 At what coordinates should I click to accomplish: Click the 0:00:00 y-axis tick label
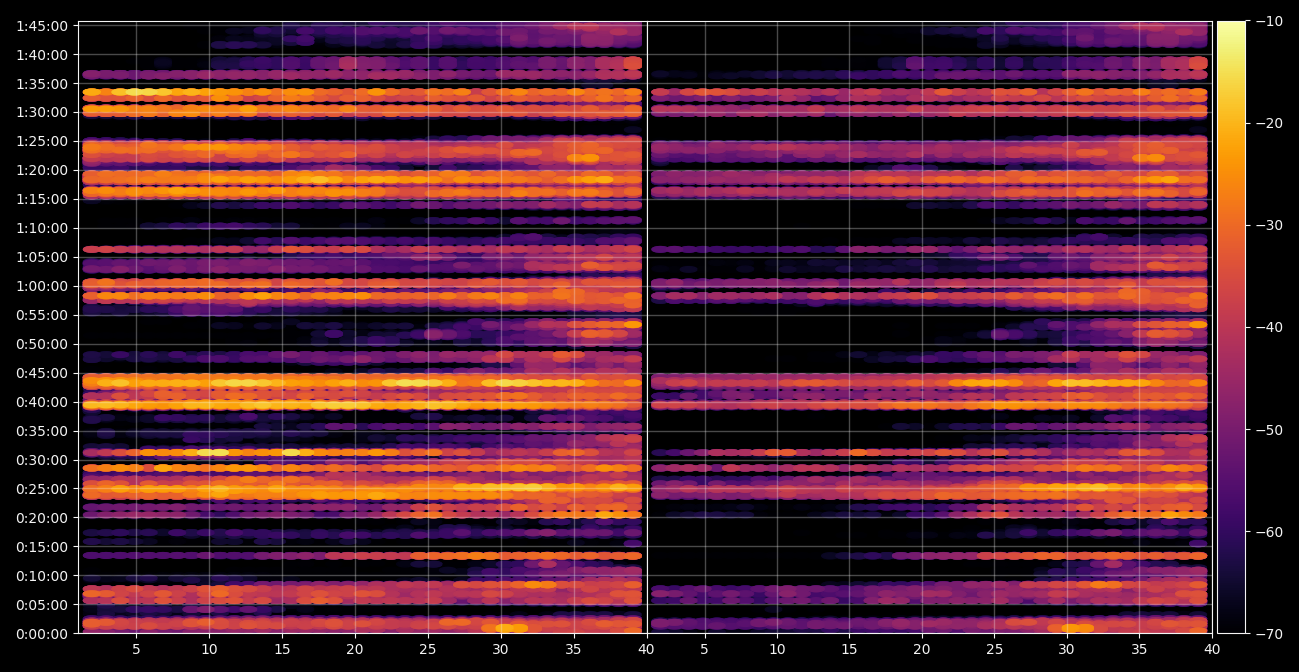(x=42, y=633)
